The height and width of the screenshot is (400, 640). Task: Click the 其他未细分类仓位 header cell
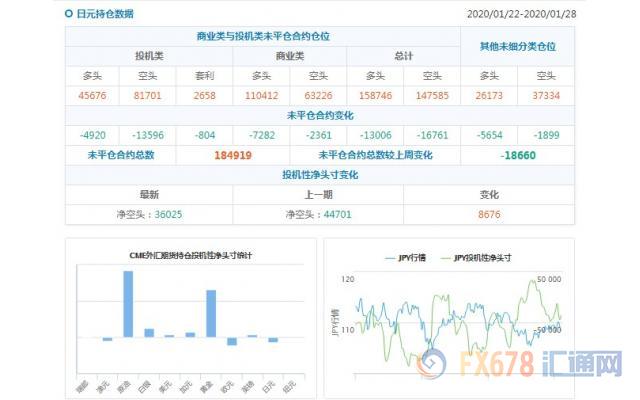pyautogui.click(x=518, y=46)
